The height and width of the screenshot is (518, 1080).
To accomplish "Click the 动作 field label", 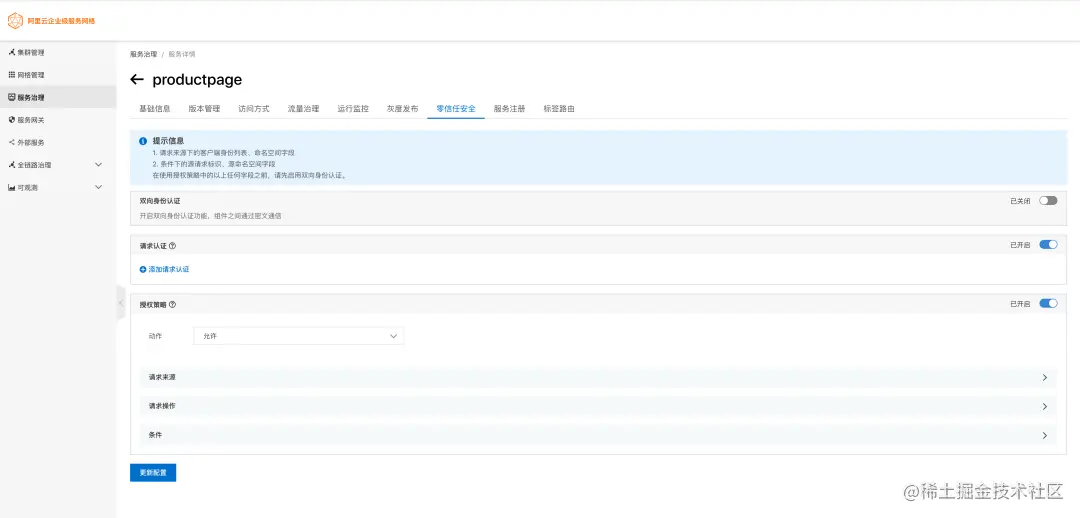I will click(x=155, y=336).
